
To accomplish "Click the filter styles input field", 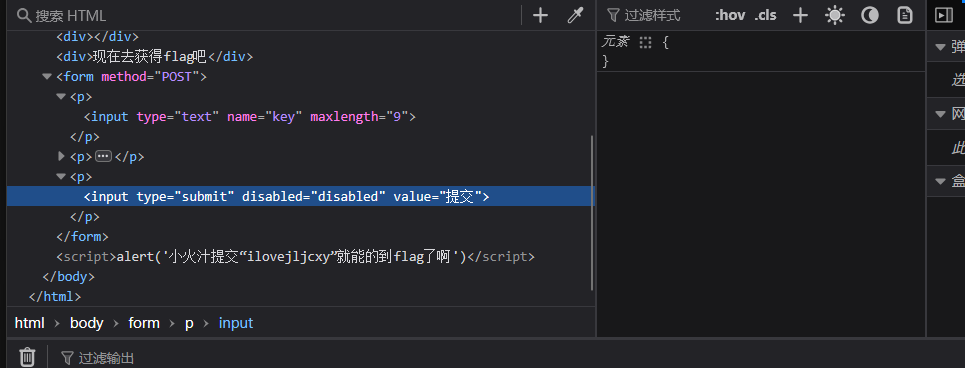I will tap(652, 15).
